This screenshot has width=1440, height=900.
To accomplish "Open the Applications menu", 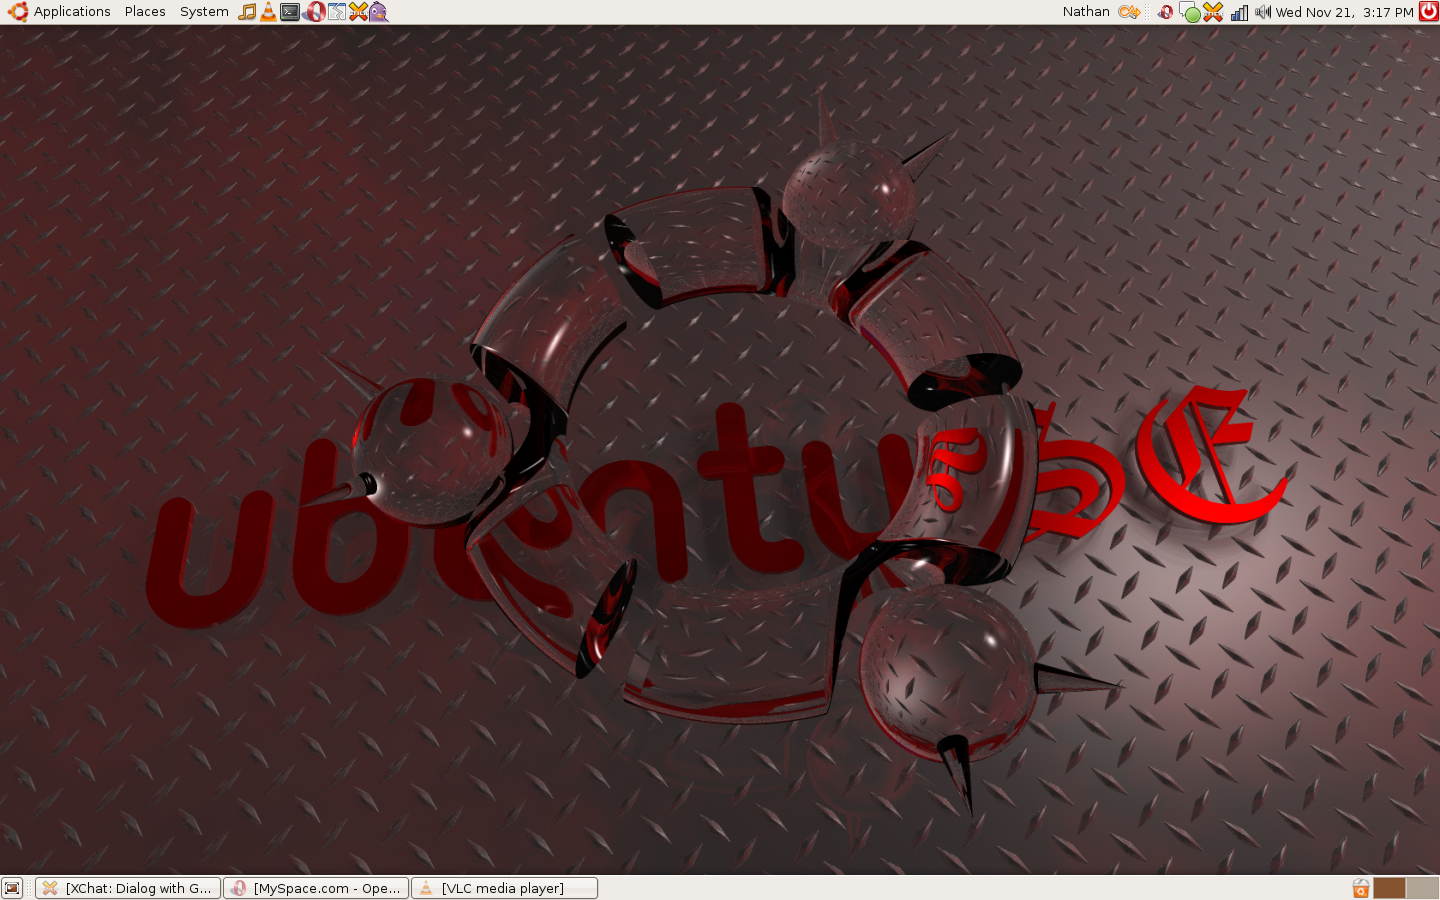I will [x=60, y=12].
